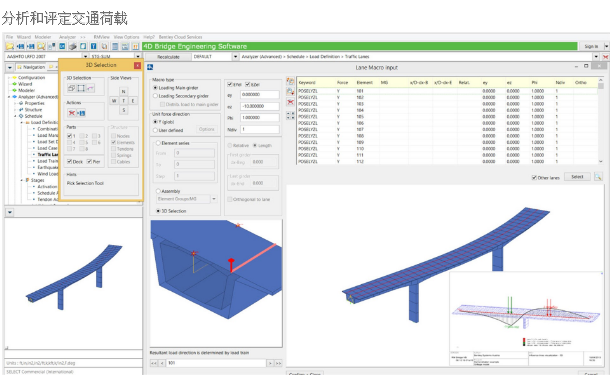This screenshot has height=377, width=610.
Task: Click the red X icon under Actions
Action: click(72, 113)
